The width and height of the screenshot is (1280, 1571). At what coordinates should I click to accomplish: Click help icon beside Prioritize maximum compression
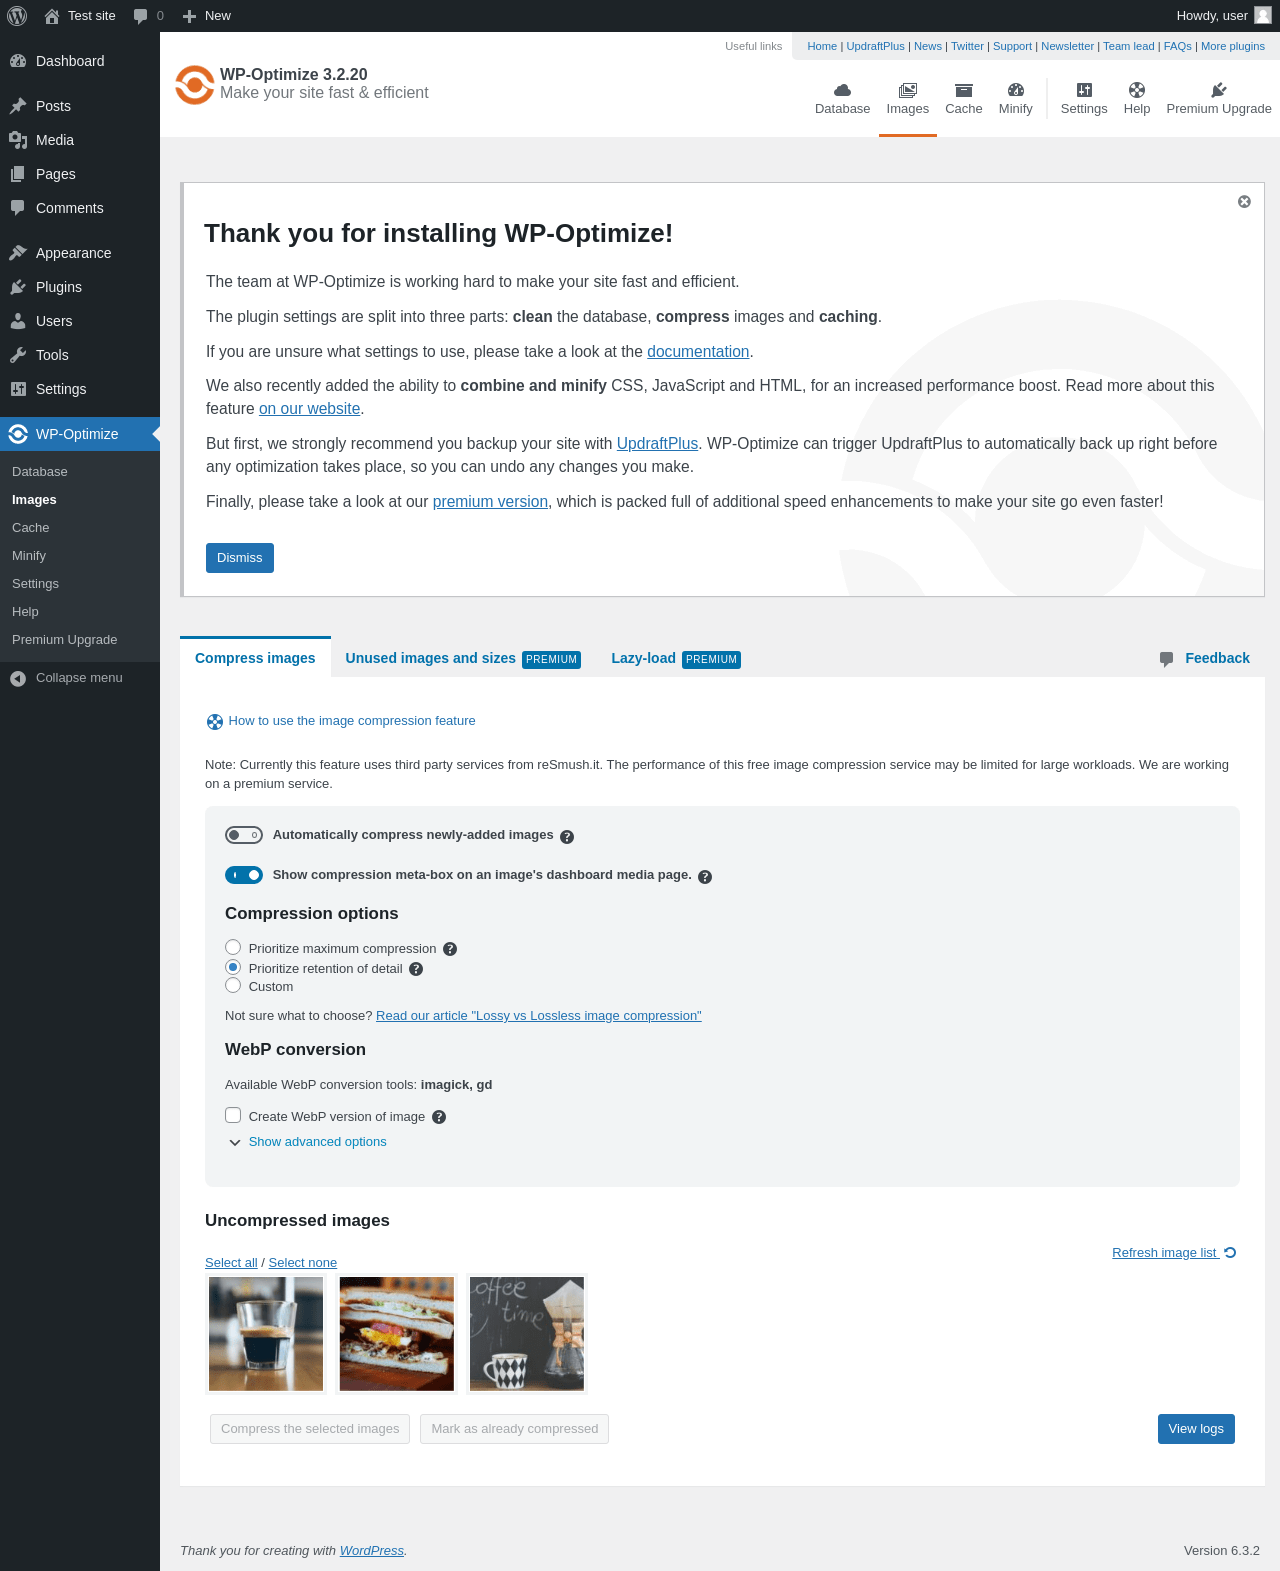(450, 949)
